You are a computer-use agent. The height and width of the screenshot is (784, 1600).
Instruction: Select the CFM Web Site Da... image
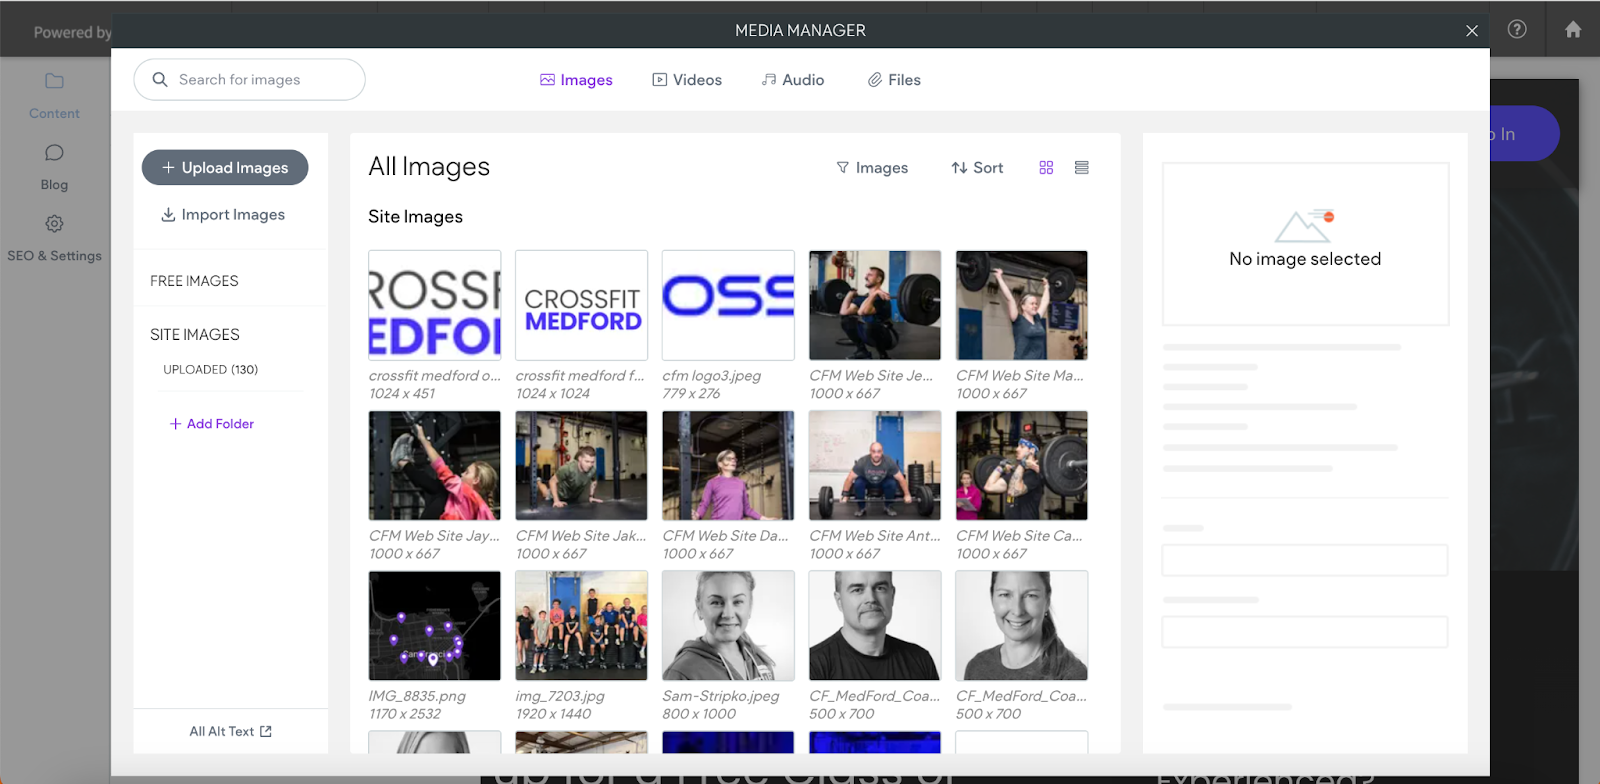pyautogui.click(x=728, y=465)
